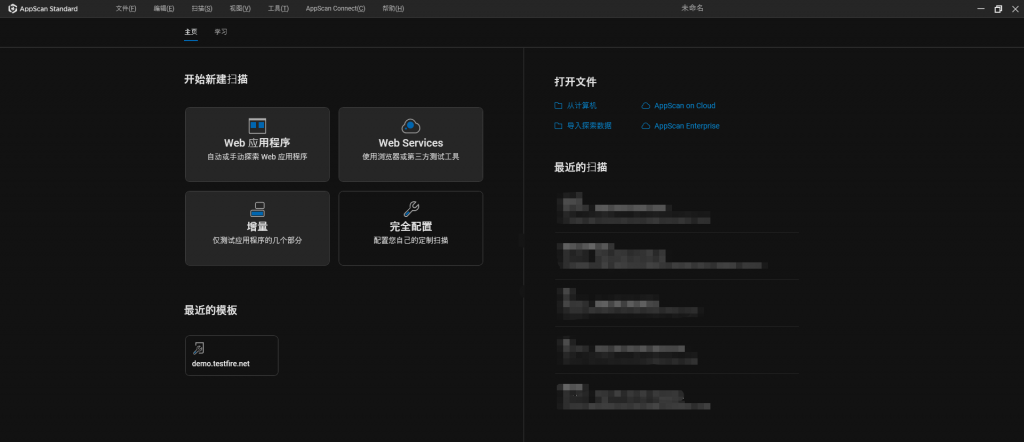Restore down the AppScan window
This screenshot has height=442, width=1024.
point(998,8)
